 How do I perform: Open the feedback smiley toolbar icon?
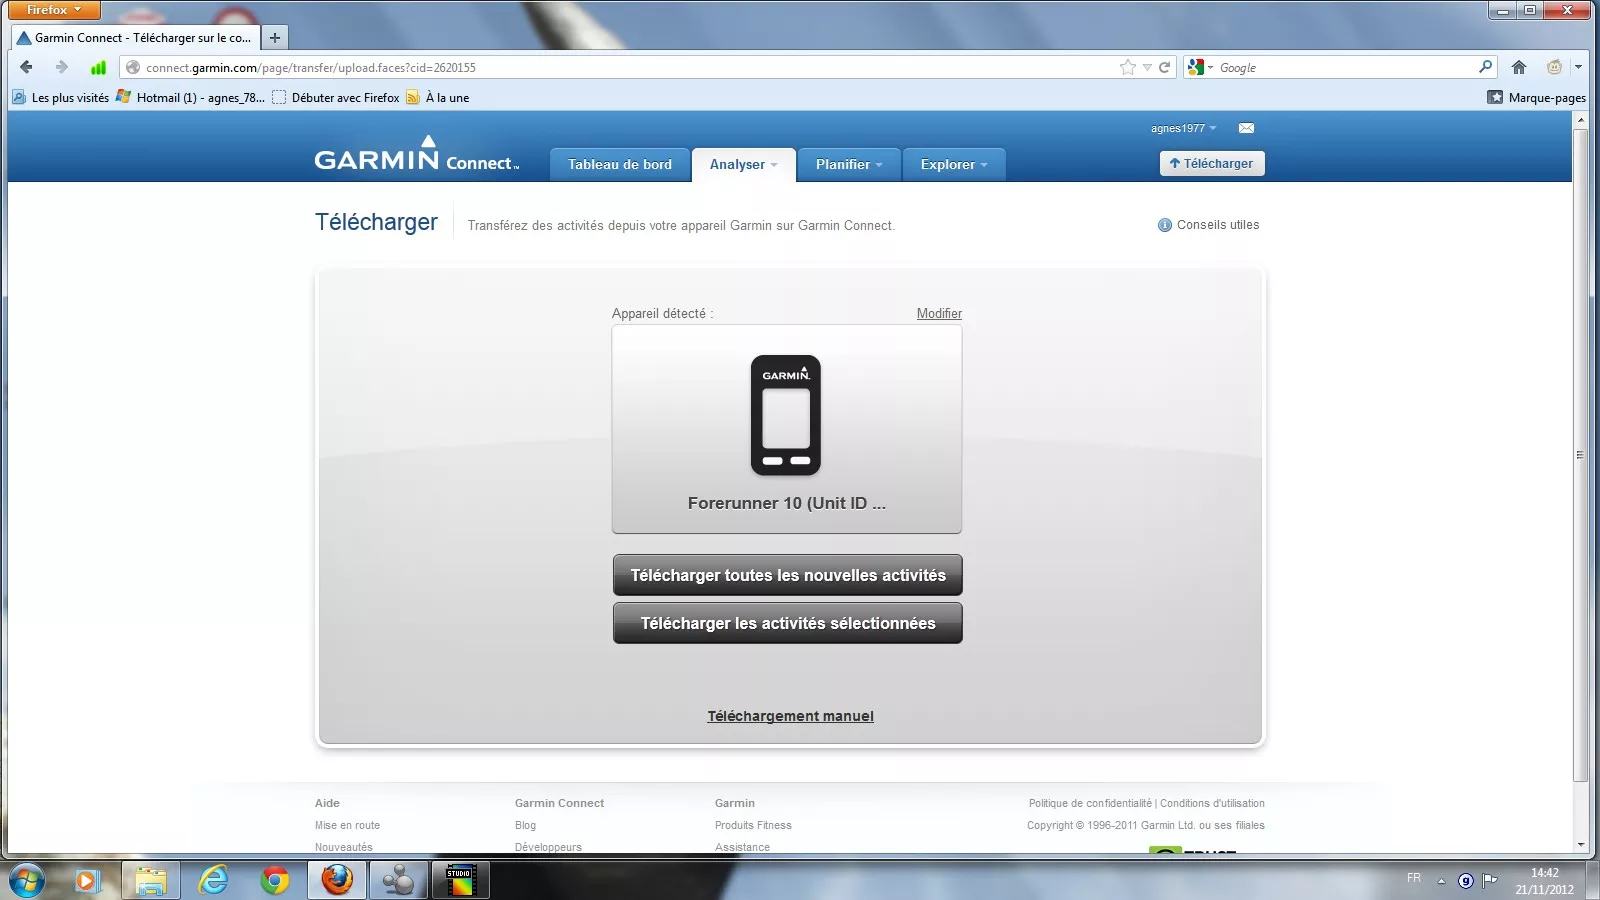click(x=1554, y=67)
